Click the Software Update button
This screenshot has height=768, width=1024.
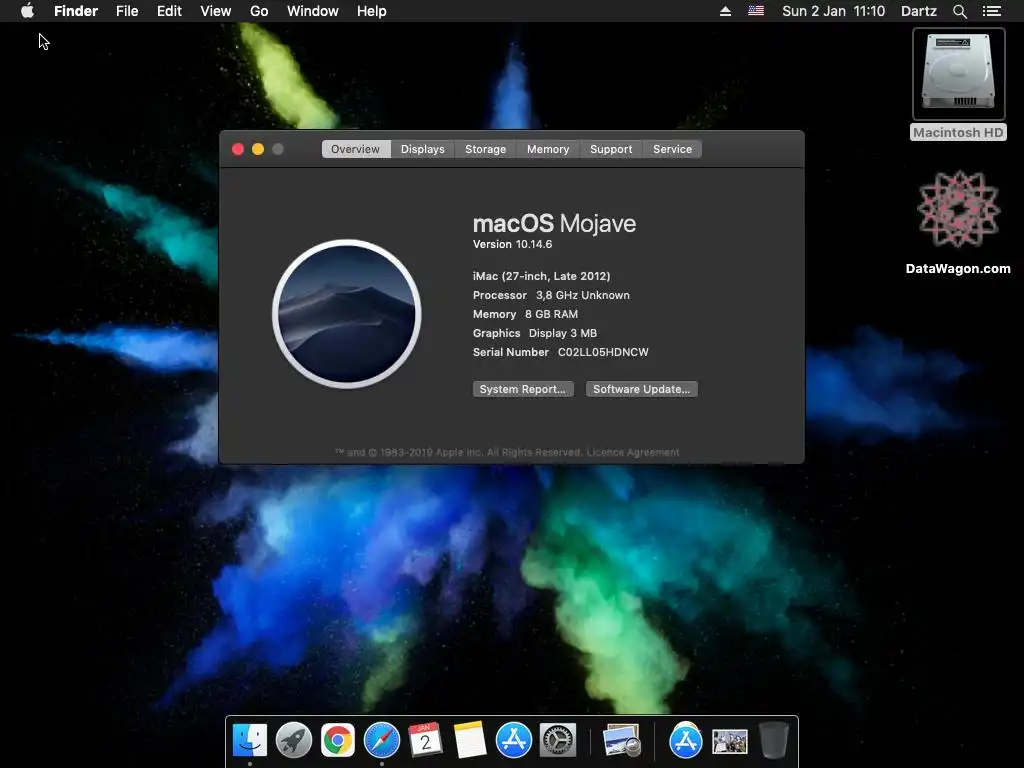(x=642, y=389)
